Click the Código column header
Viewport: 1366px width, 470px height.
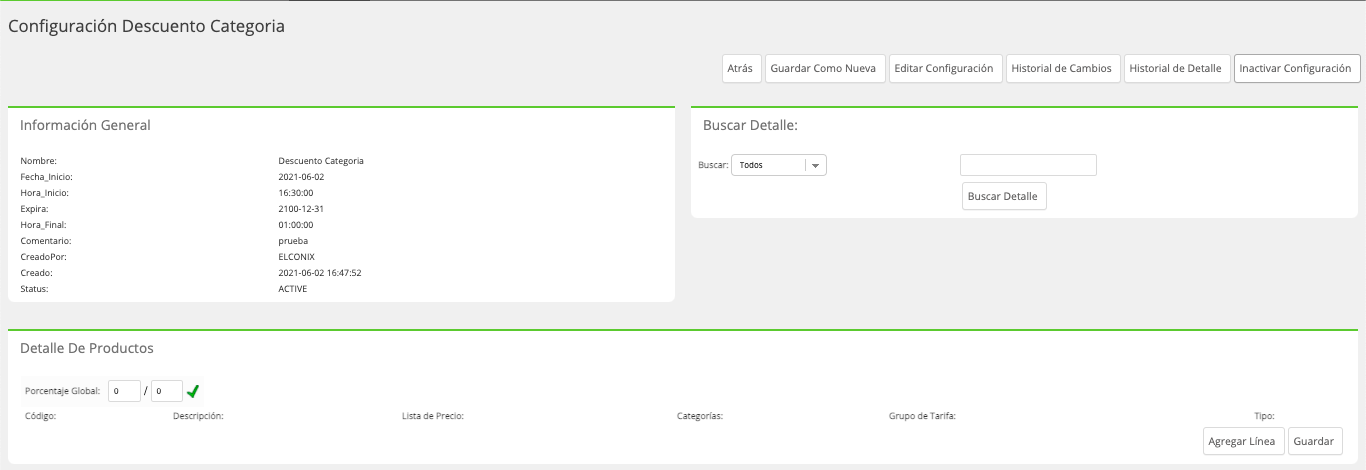coord(38,415)
